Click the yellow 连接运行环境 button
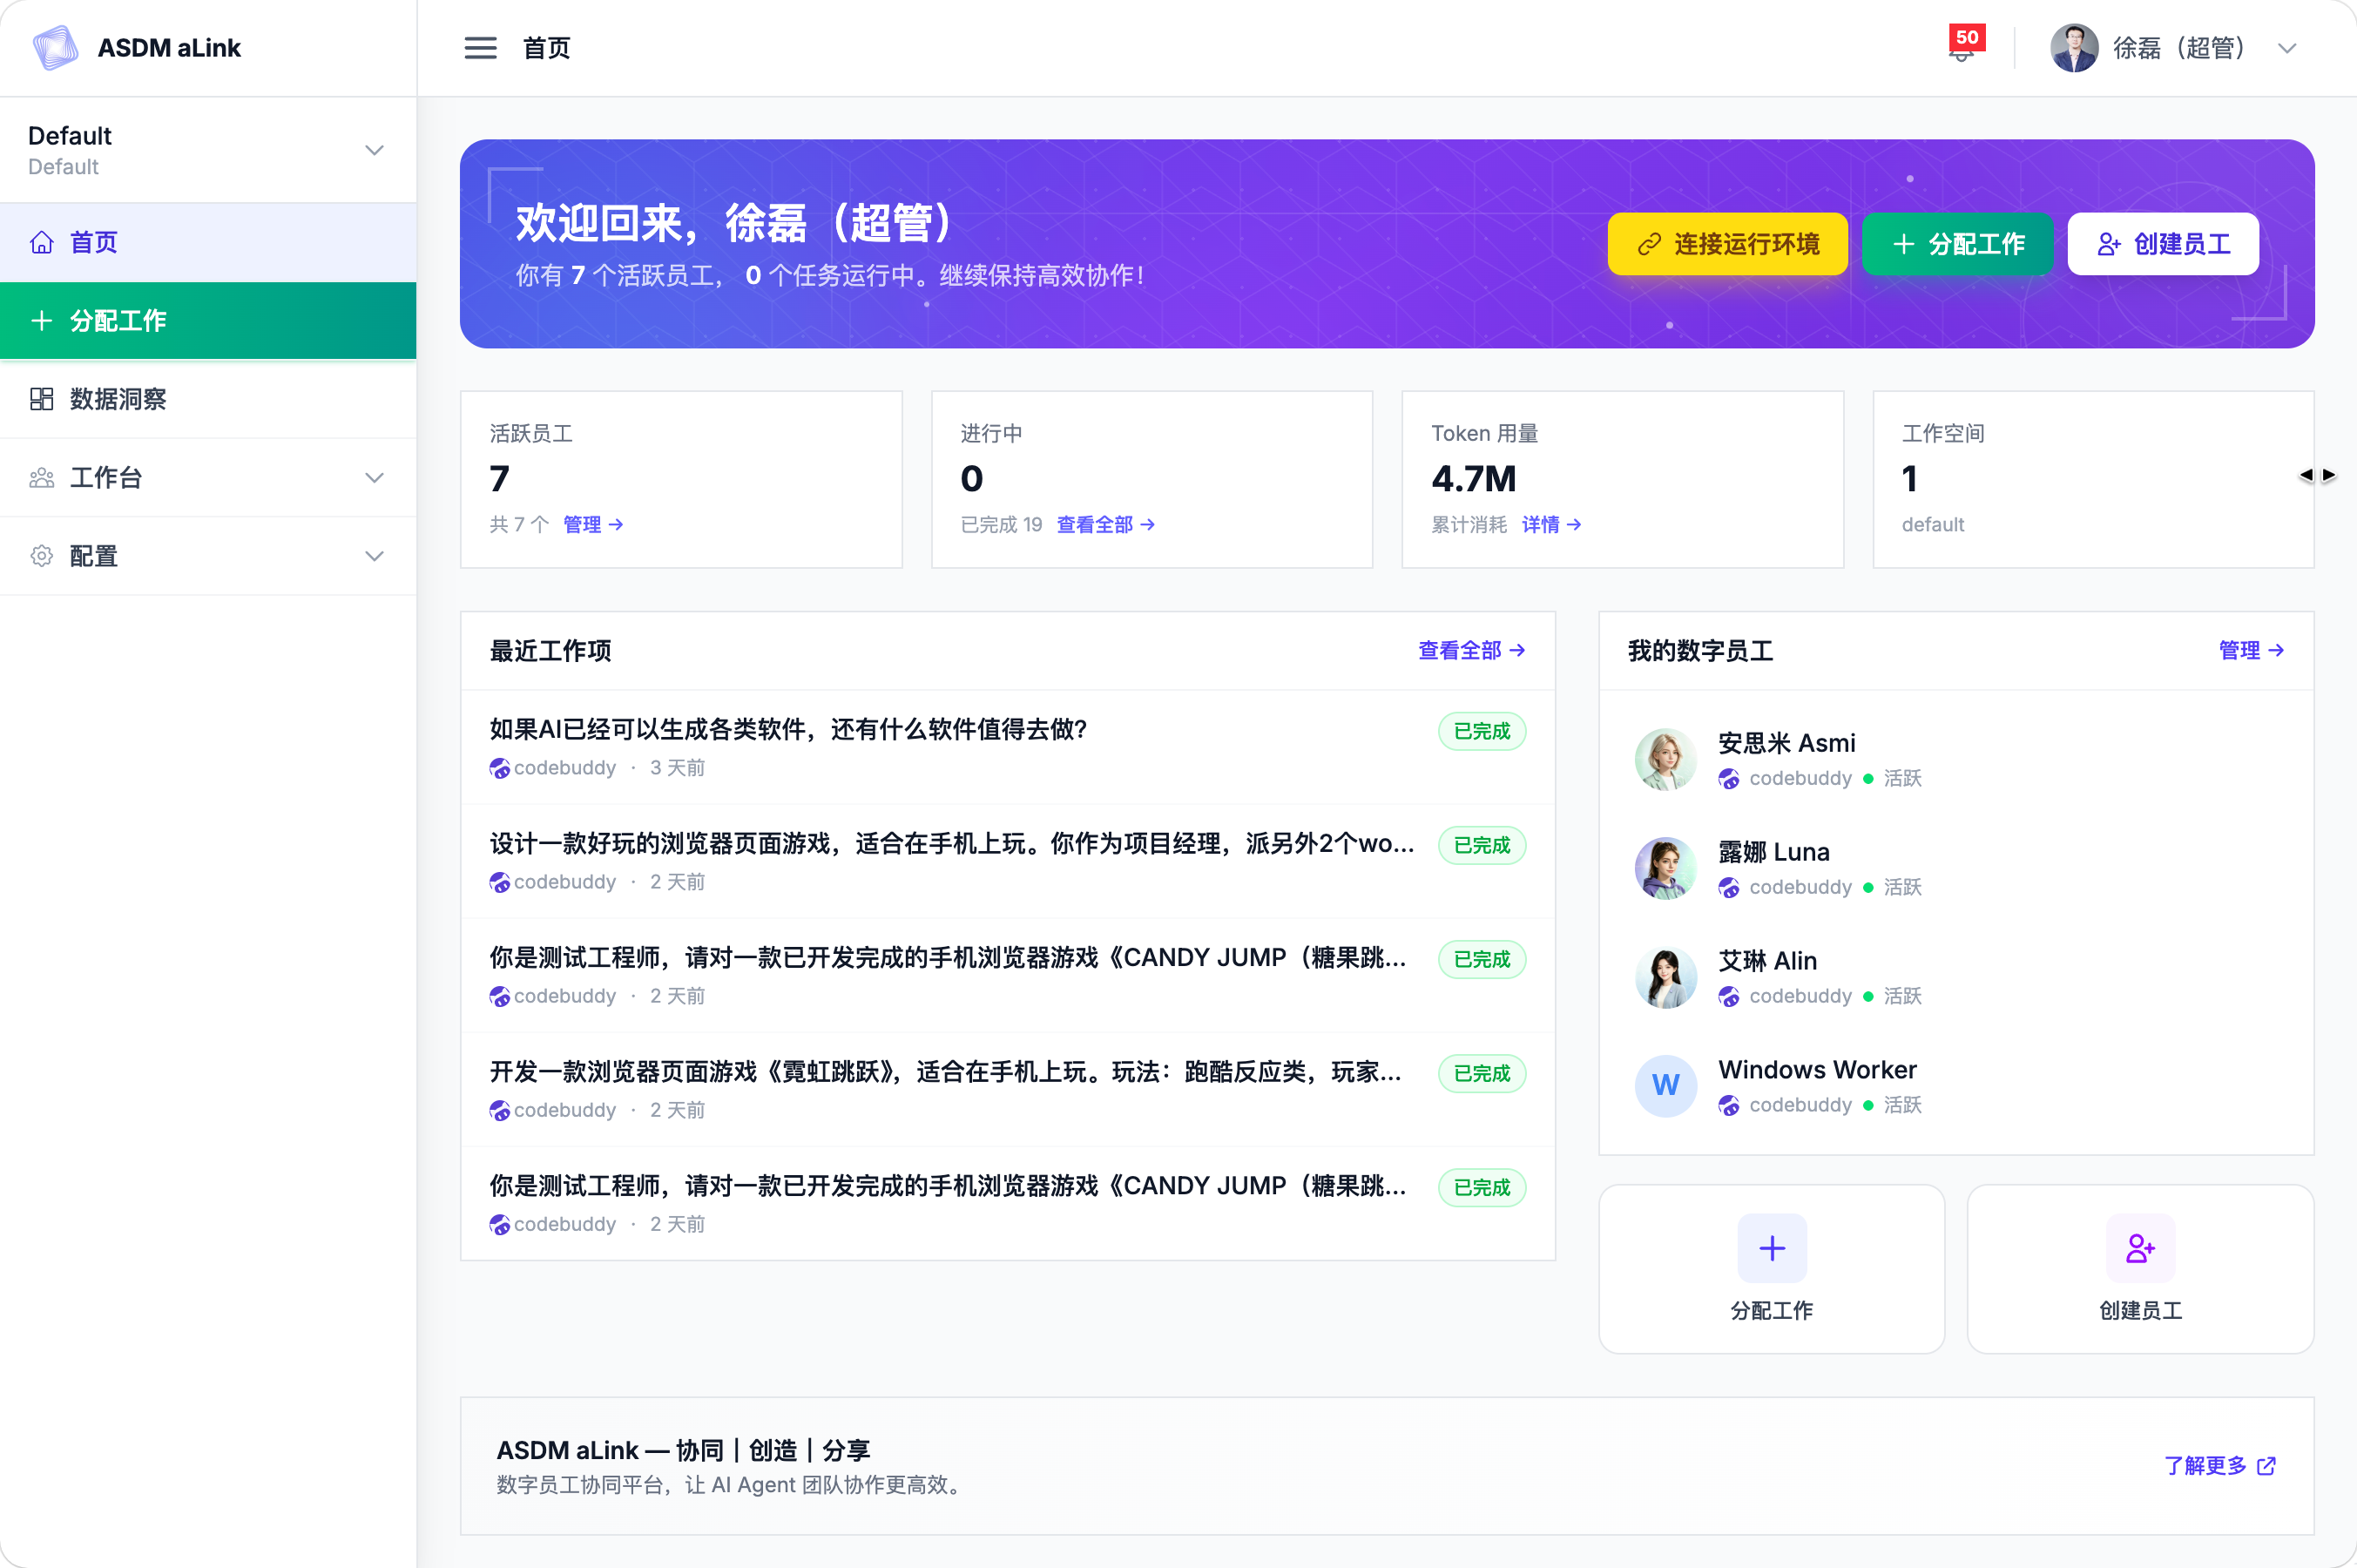The width and height of the screenshot is (2357, 1568). (1727, 244)
